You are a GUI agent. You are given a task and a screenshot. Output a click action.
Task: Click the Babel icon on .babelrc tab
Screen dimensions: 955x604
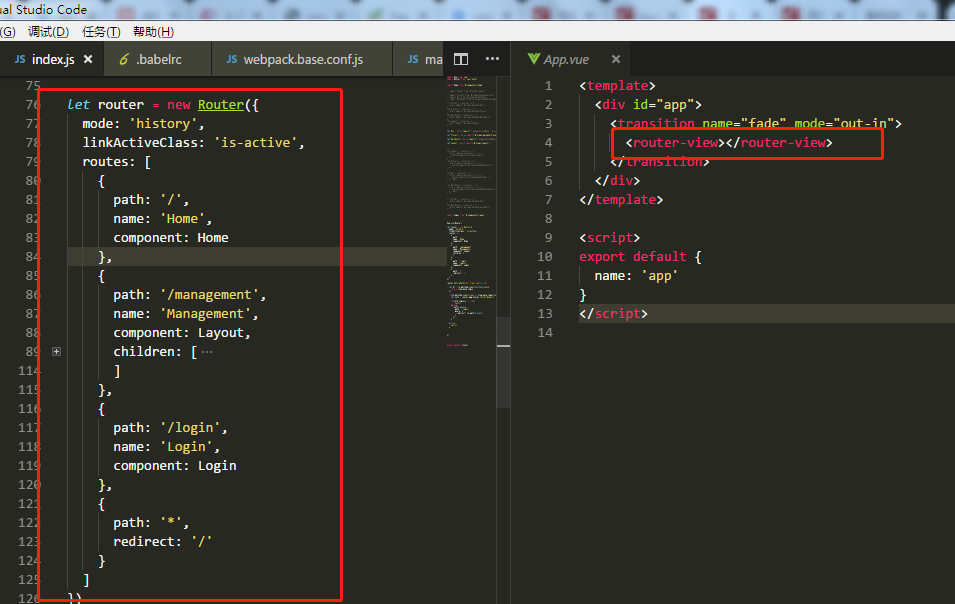[124, 59]
